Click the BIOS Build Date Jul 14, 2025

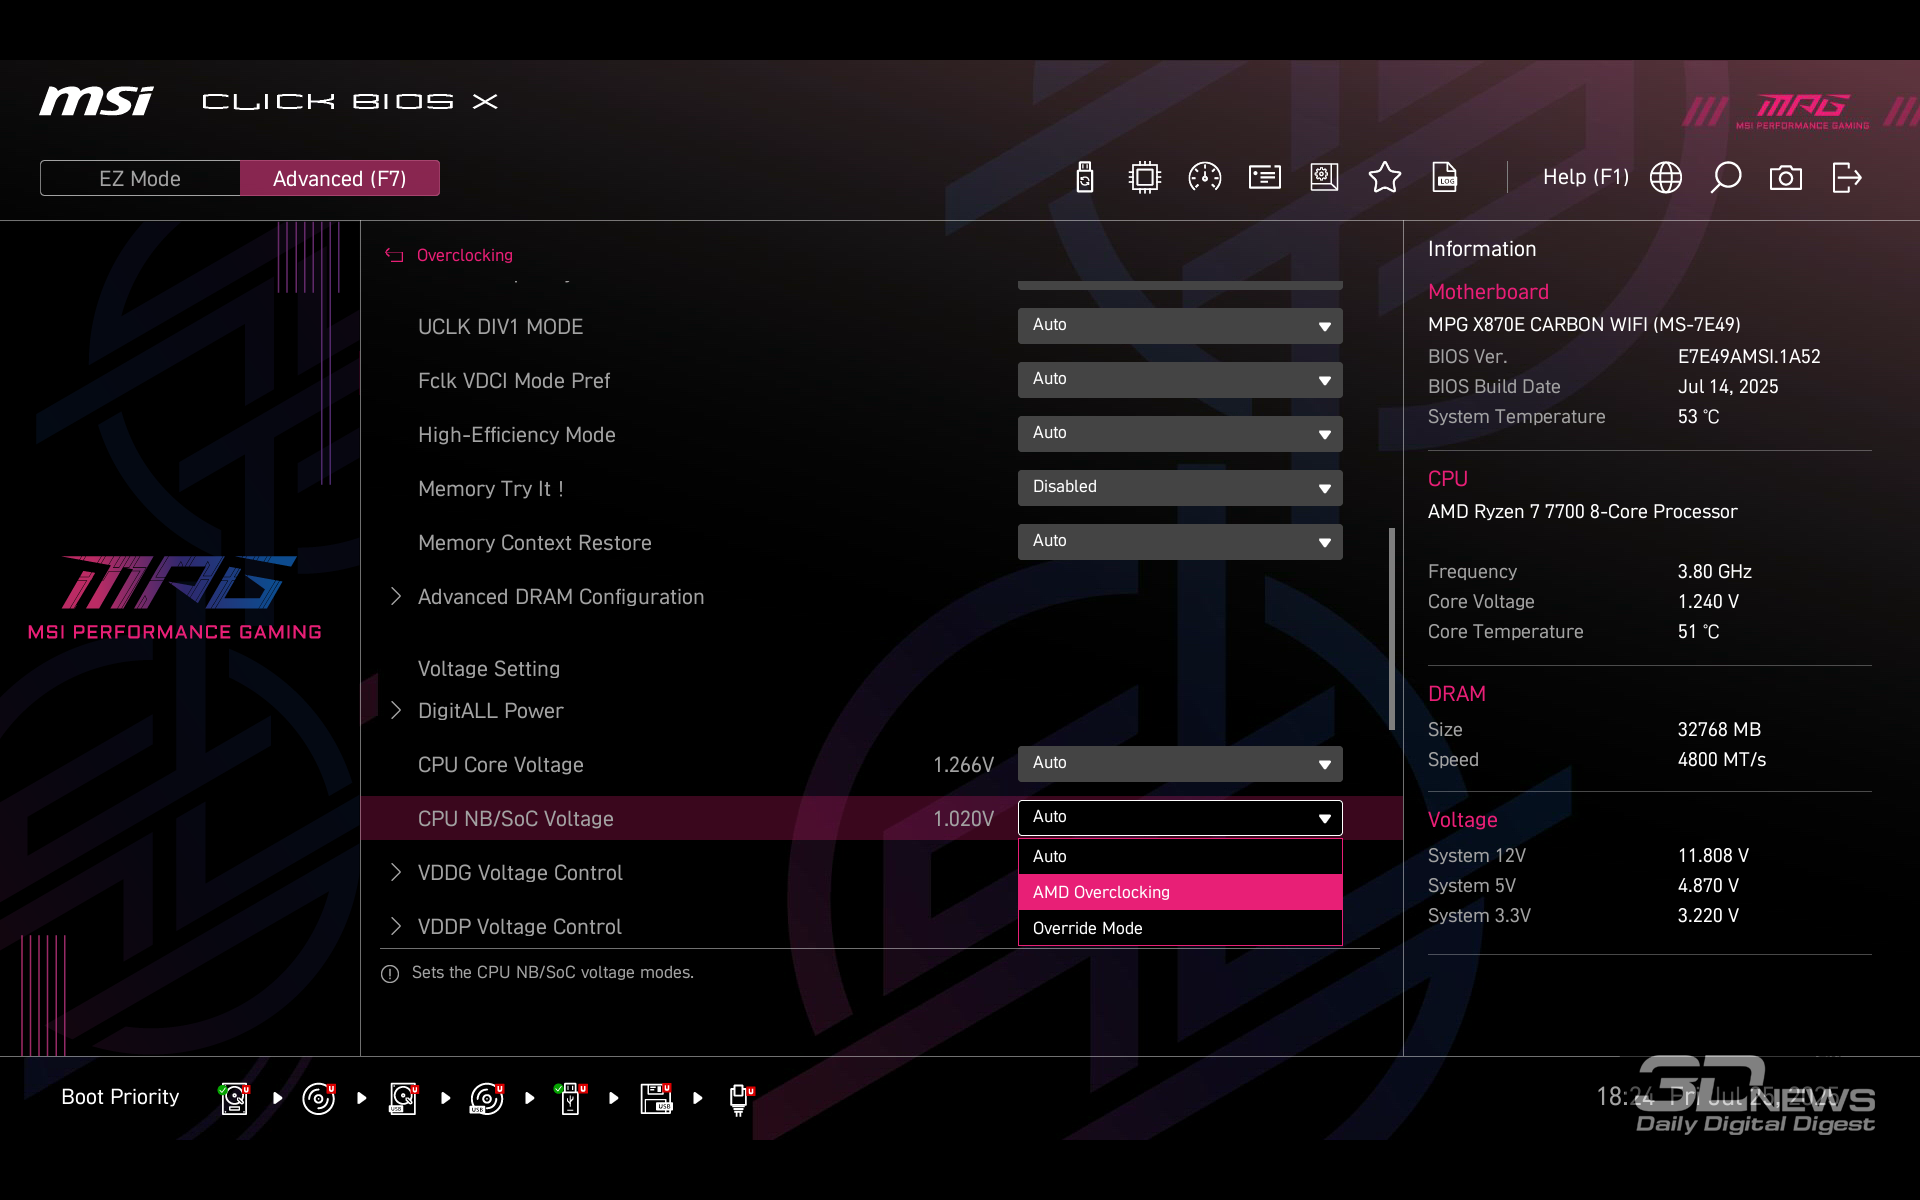point(1728,387)
